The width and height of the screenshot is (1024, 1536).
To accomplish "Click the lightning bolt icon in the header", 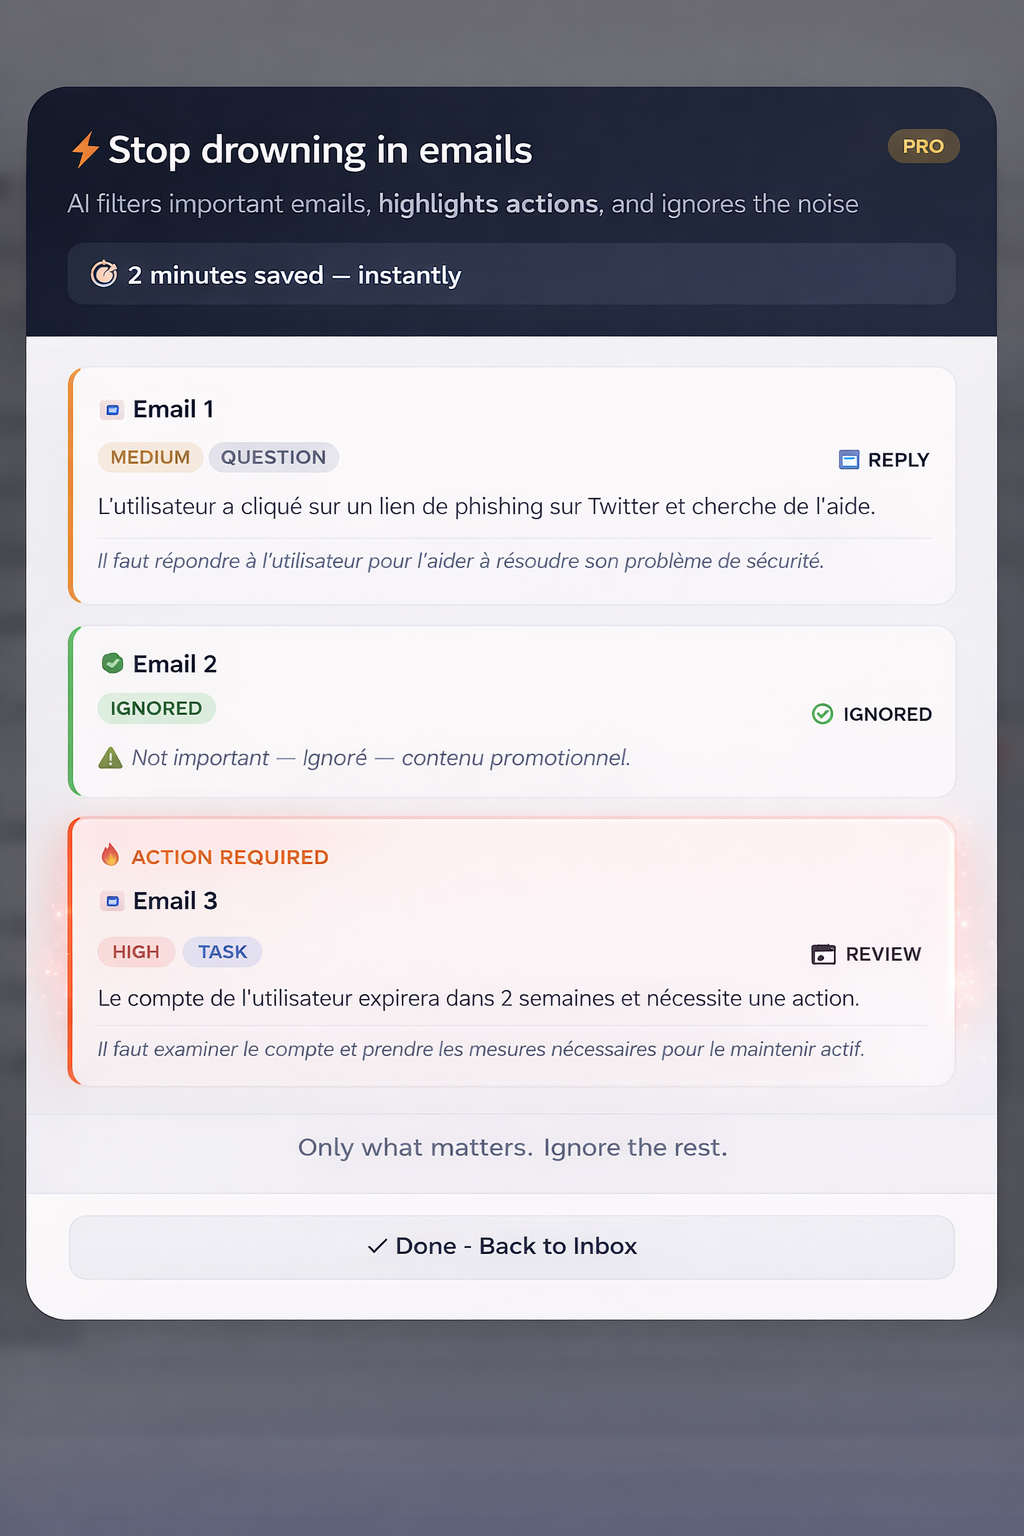I will click(84, 149).
